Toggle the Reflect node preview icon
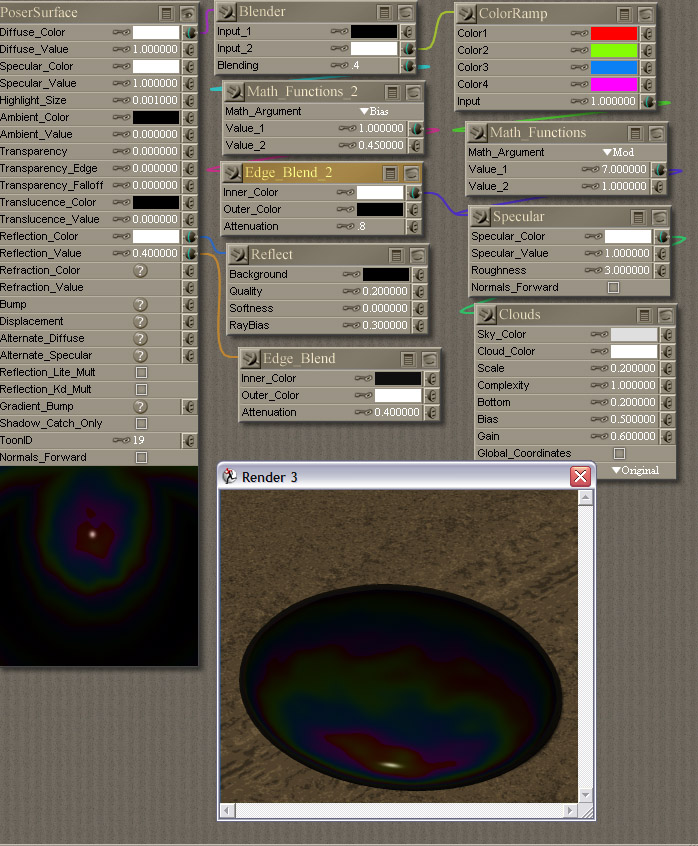This screenshot has width=698, height=846. [x=417, y=256]
